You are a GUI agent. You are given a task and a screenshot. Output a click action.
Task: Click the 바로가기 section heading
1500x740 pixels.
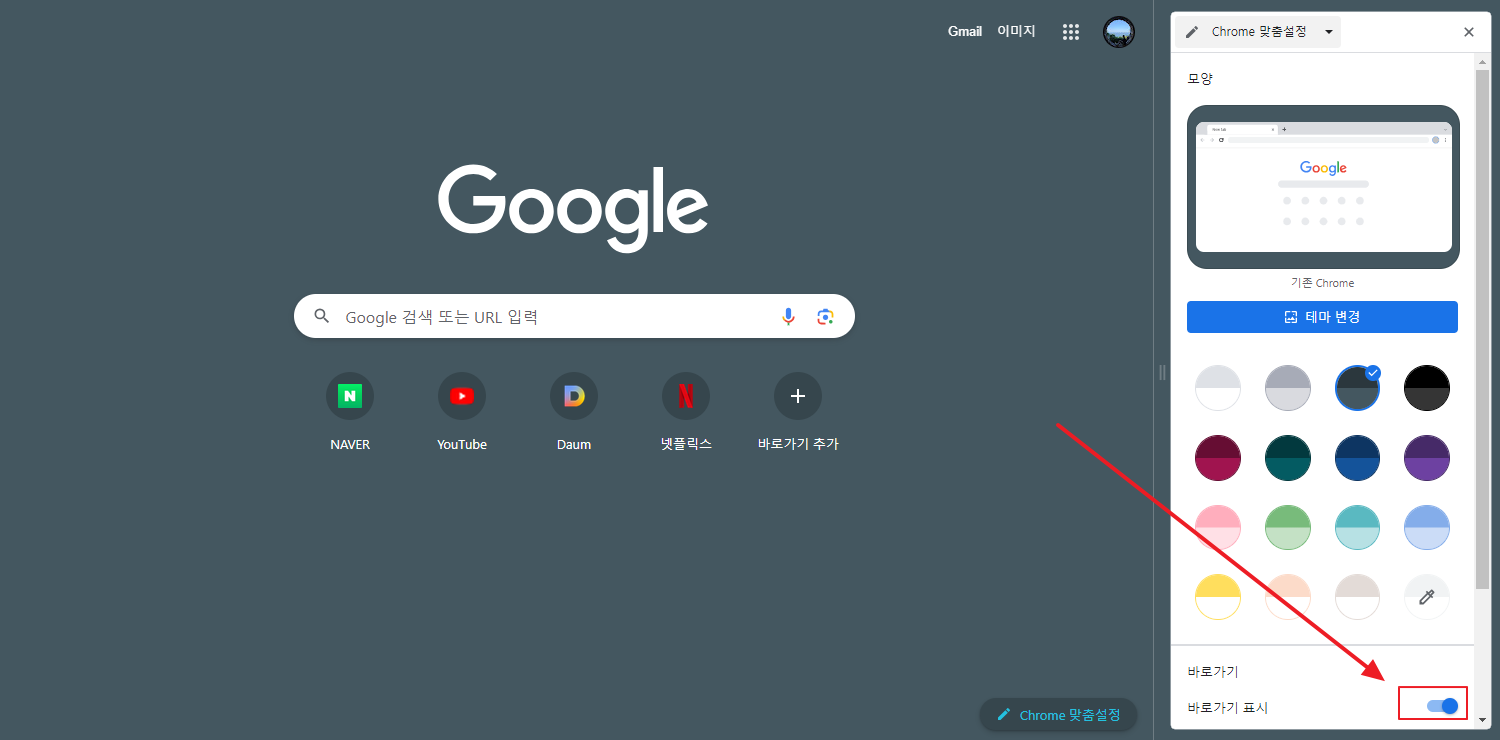pyautogui.click(x=1213, y=672)
